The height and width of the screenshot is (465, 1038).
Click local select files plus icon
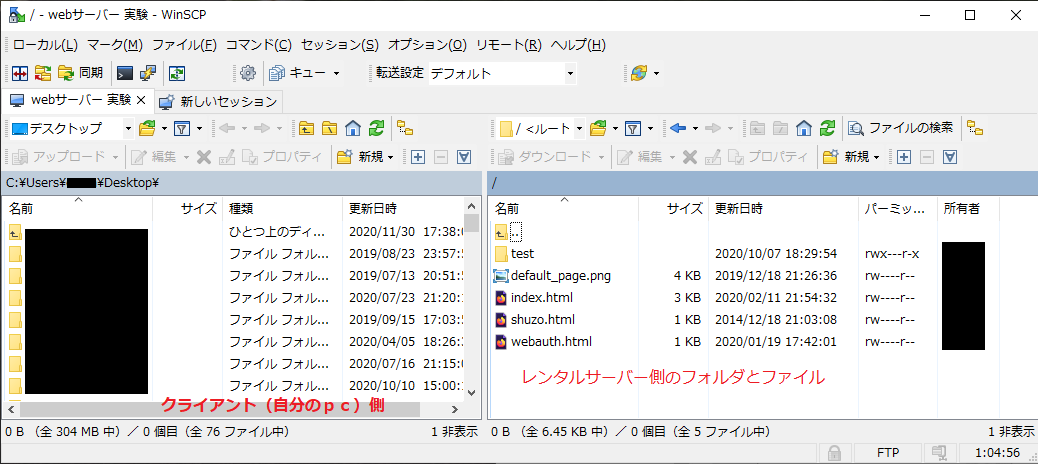click(x=418, y=157)
